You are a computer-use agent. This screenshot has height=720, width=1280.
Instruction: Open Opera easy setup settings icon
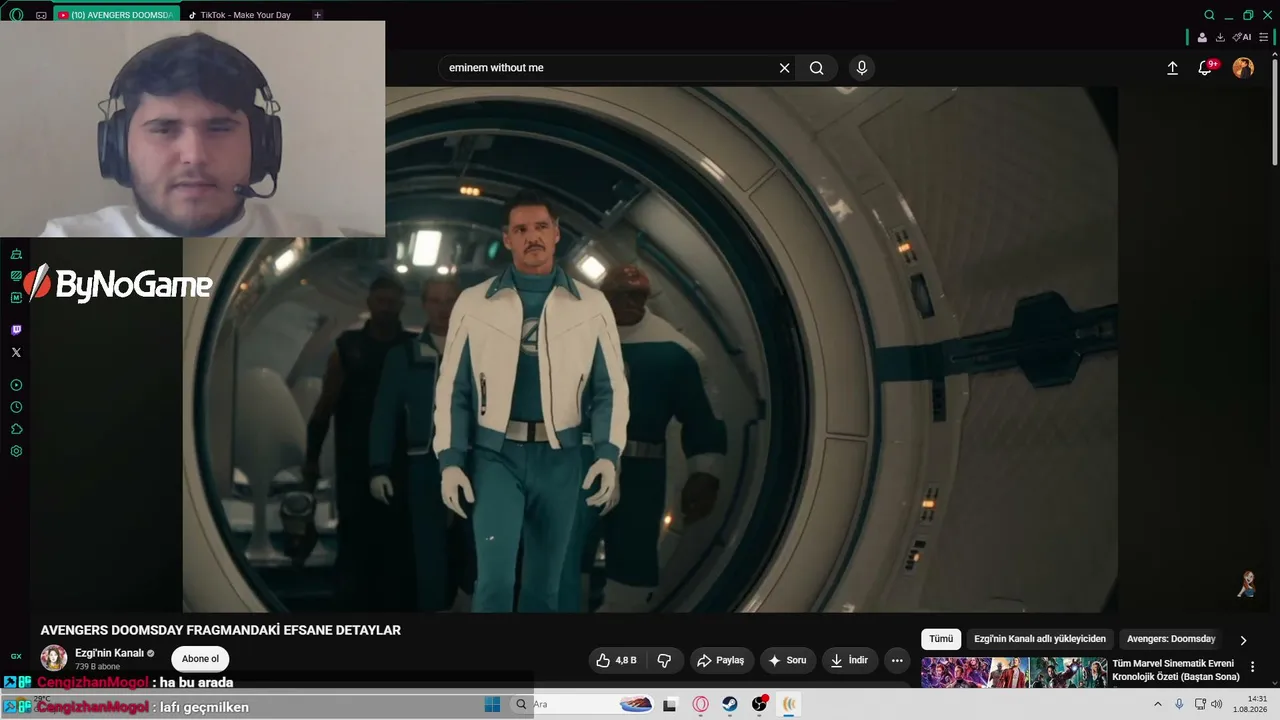click(1264, 37)
